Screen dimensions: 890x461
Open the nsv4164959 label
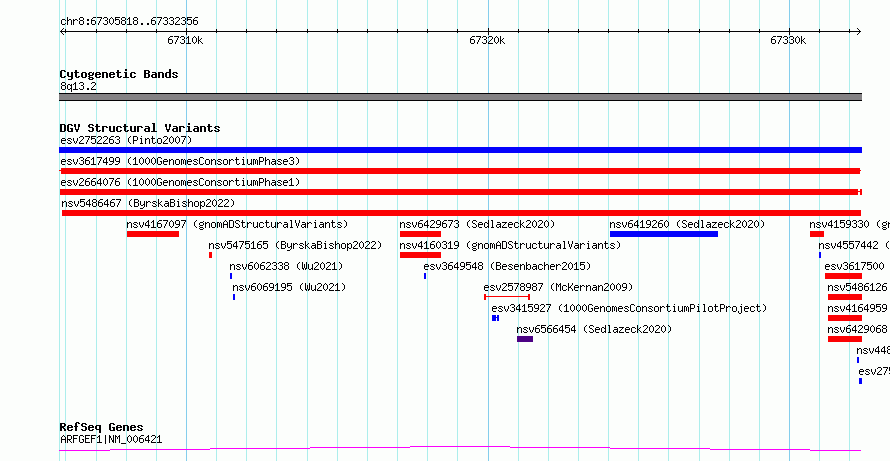[857, 308]
